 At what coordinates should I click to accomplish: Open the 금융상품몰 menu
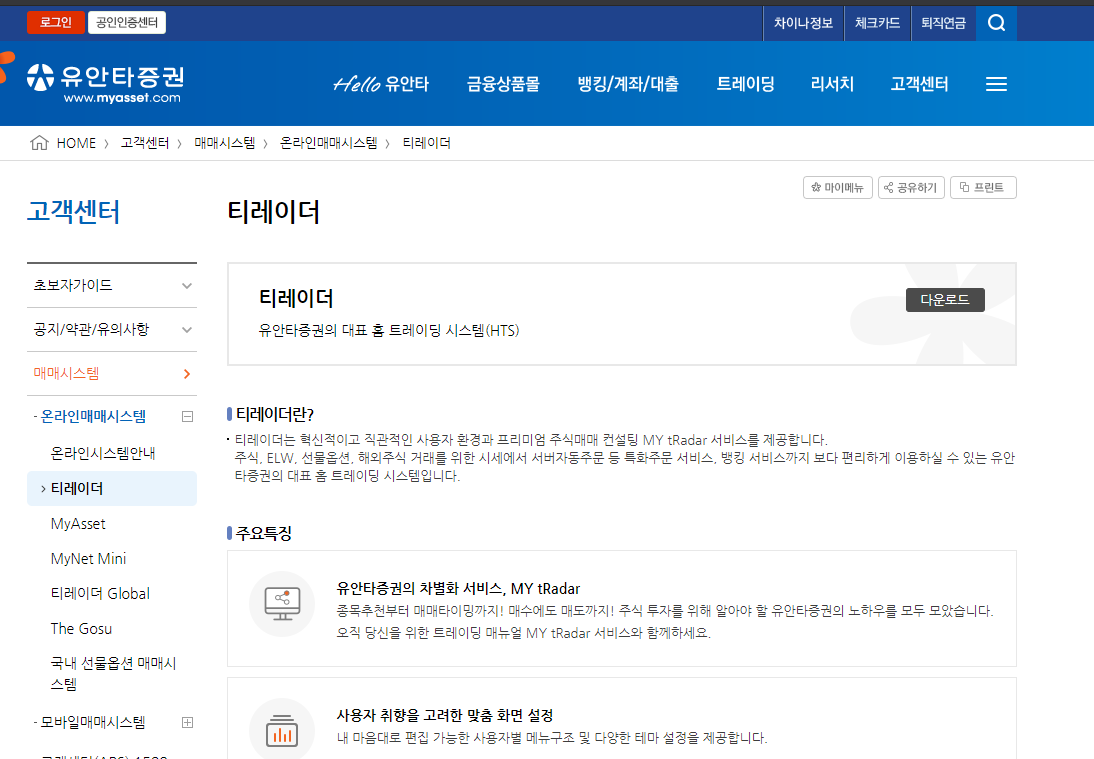coord(503,84)
